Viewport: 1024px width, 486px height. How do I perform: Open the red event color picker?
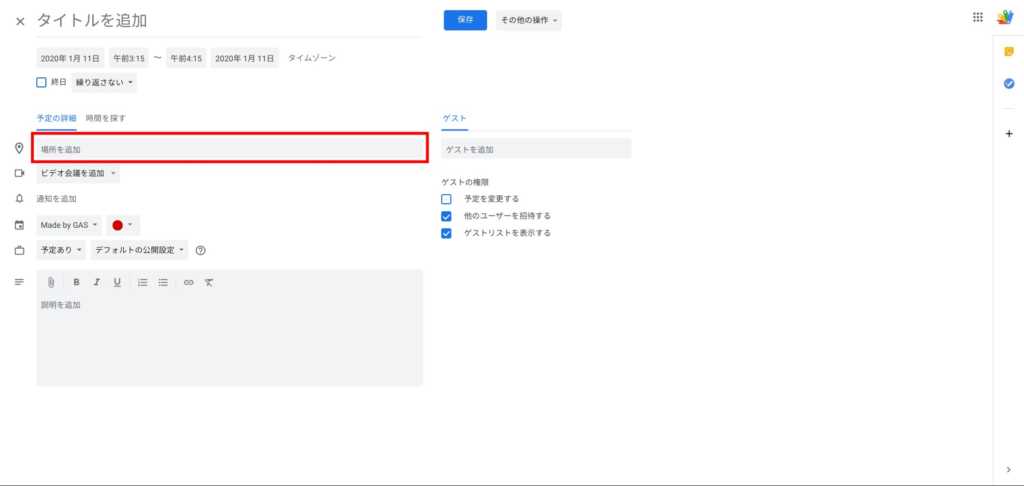click(123, 225)
